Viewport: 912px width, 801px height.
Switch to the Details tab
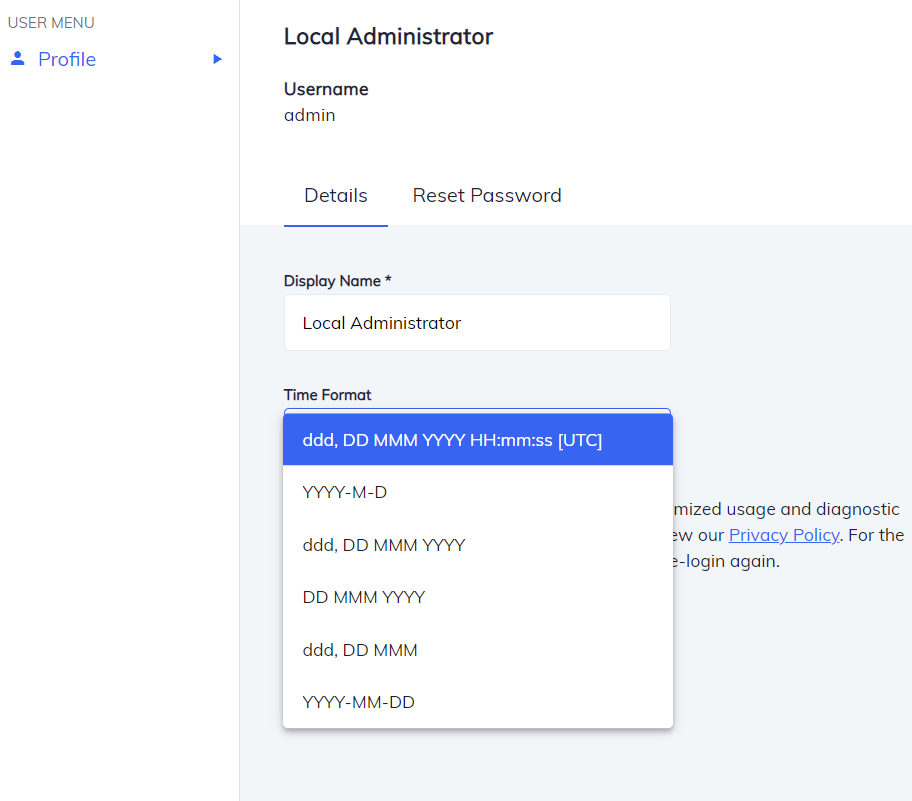pos(335,195)
